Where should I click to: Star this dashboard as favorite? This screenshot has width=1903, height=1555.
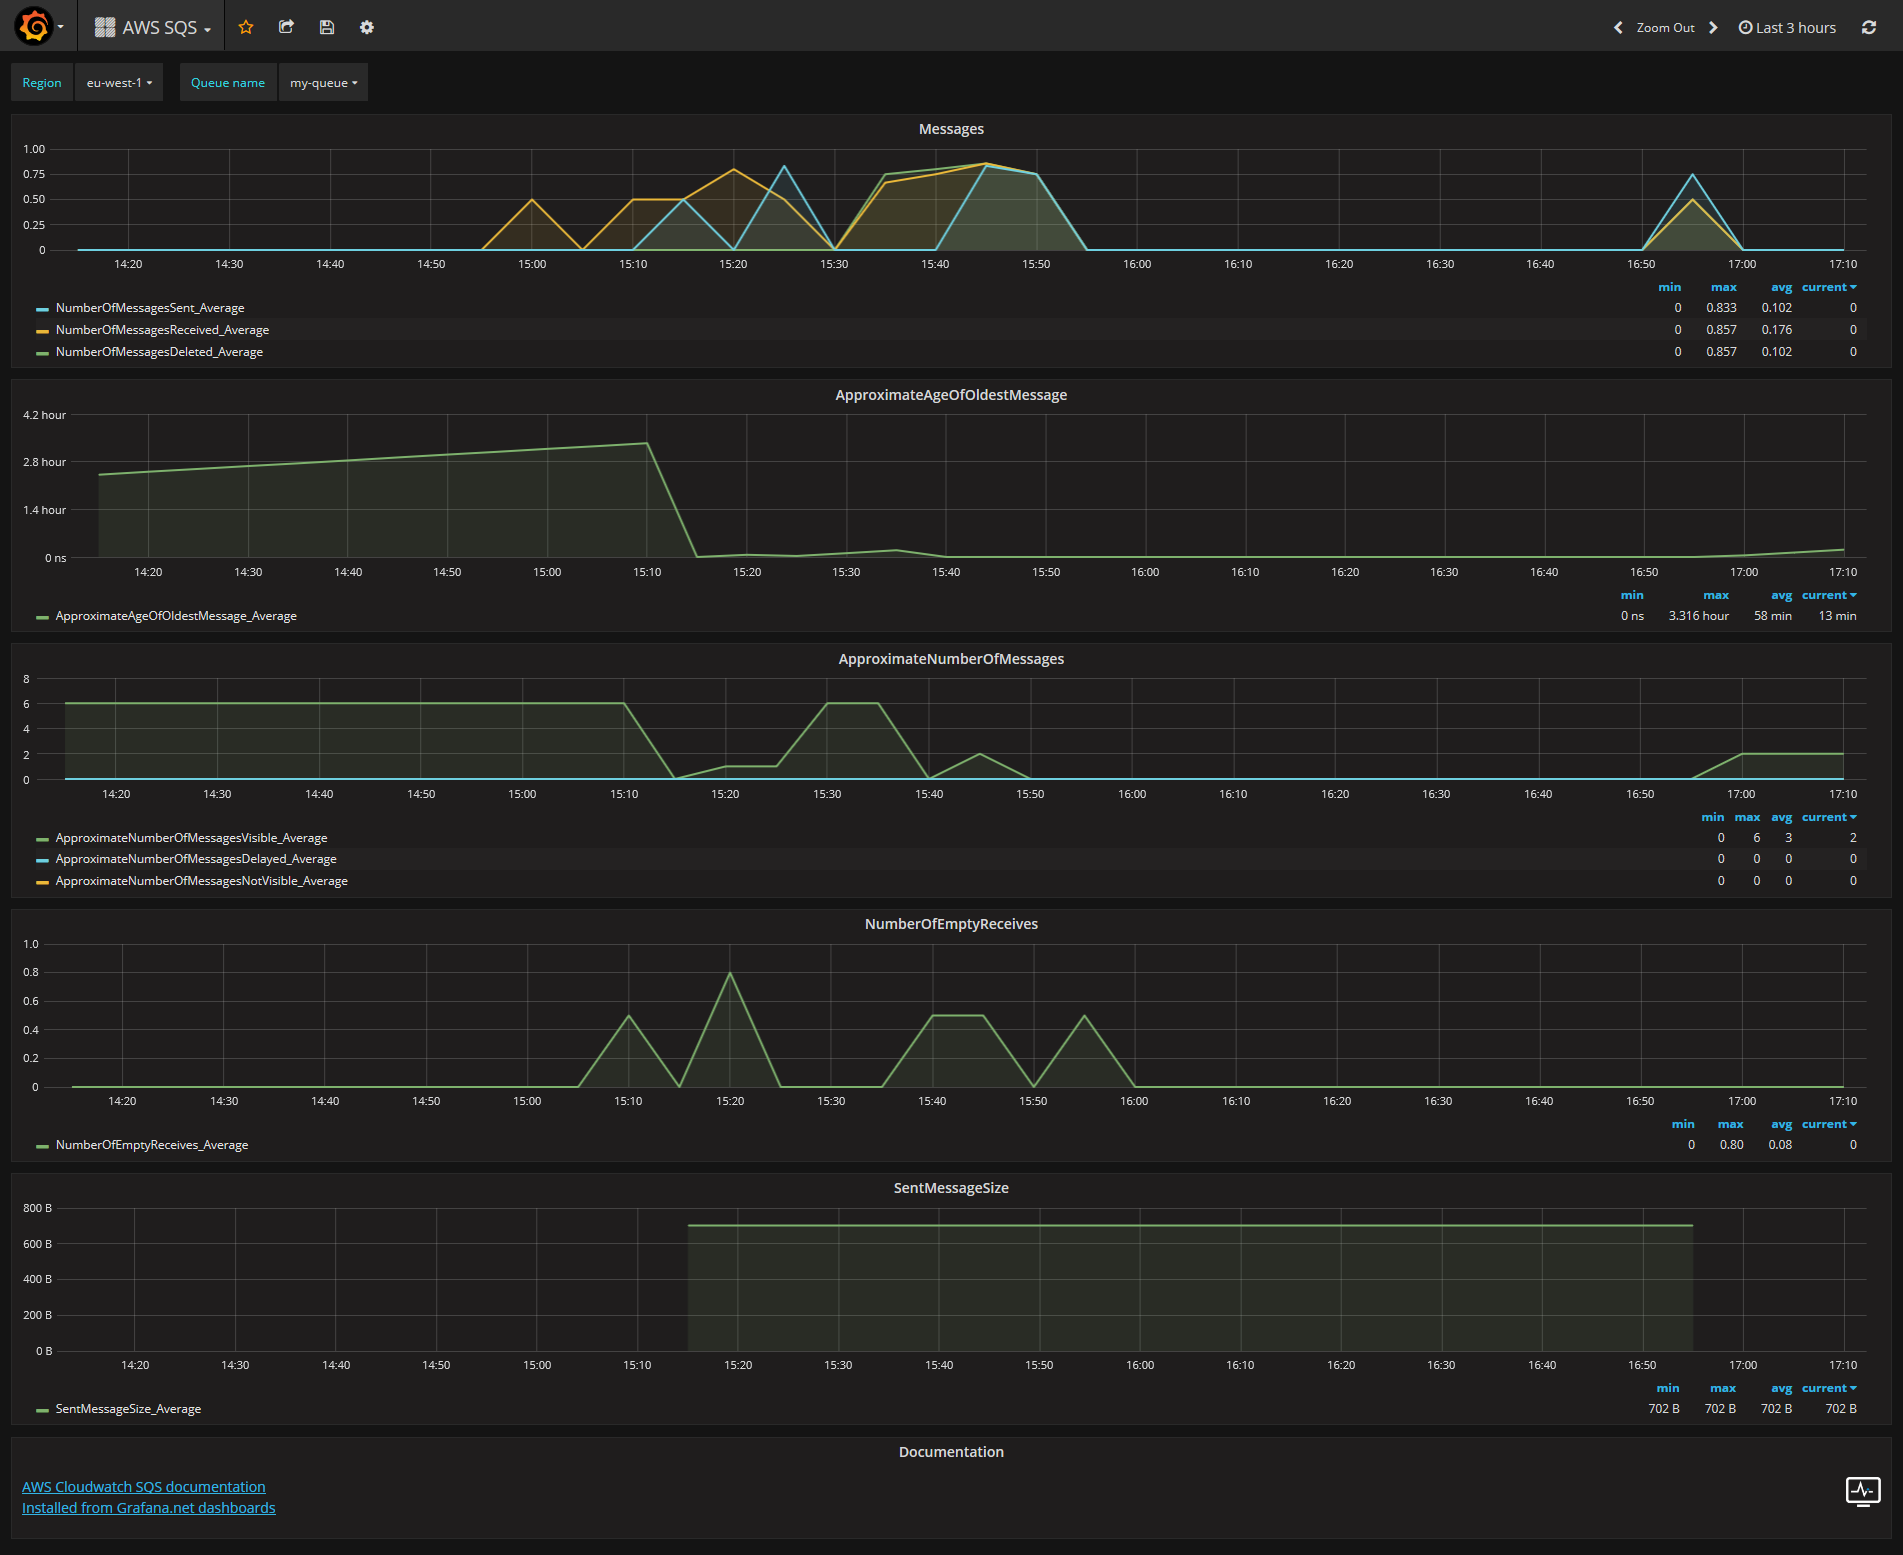pos(246,27)
